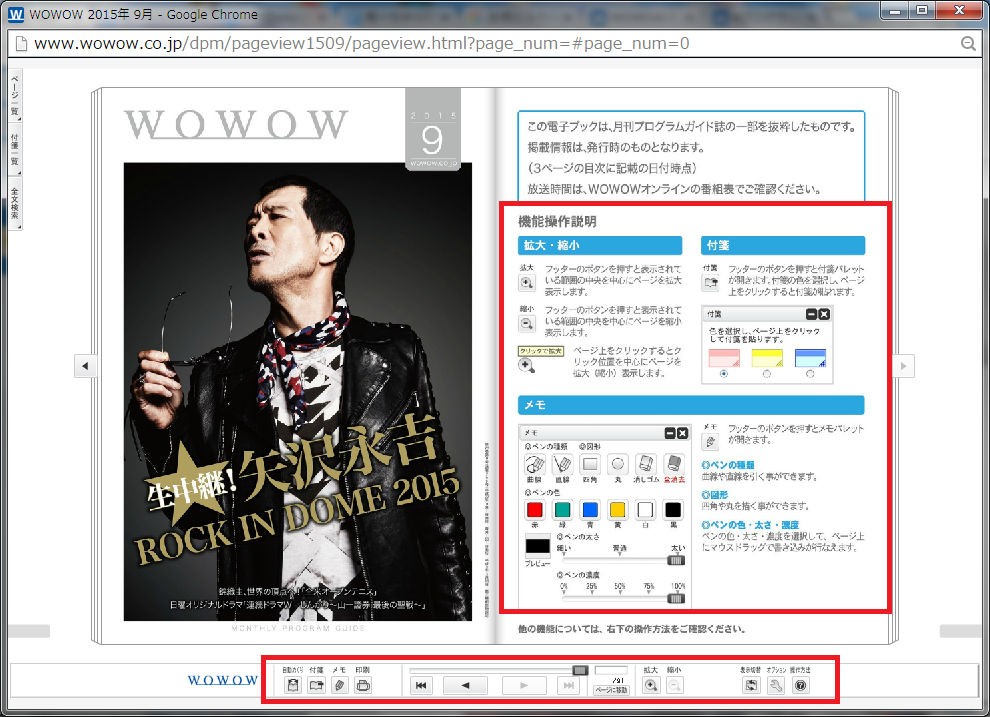
Task: Click the ペンの太さ thickness slider handle
Action: point(676,560)
